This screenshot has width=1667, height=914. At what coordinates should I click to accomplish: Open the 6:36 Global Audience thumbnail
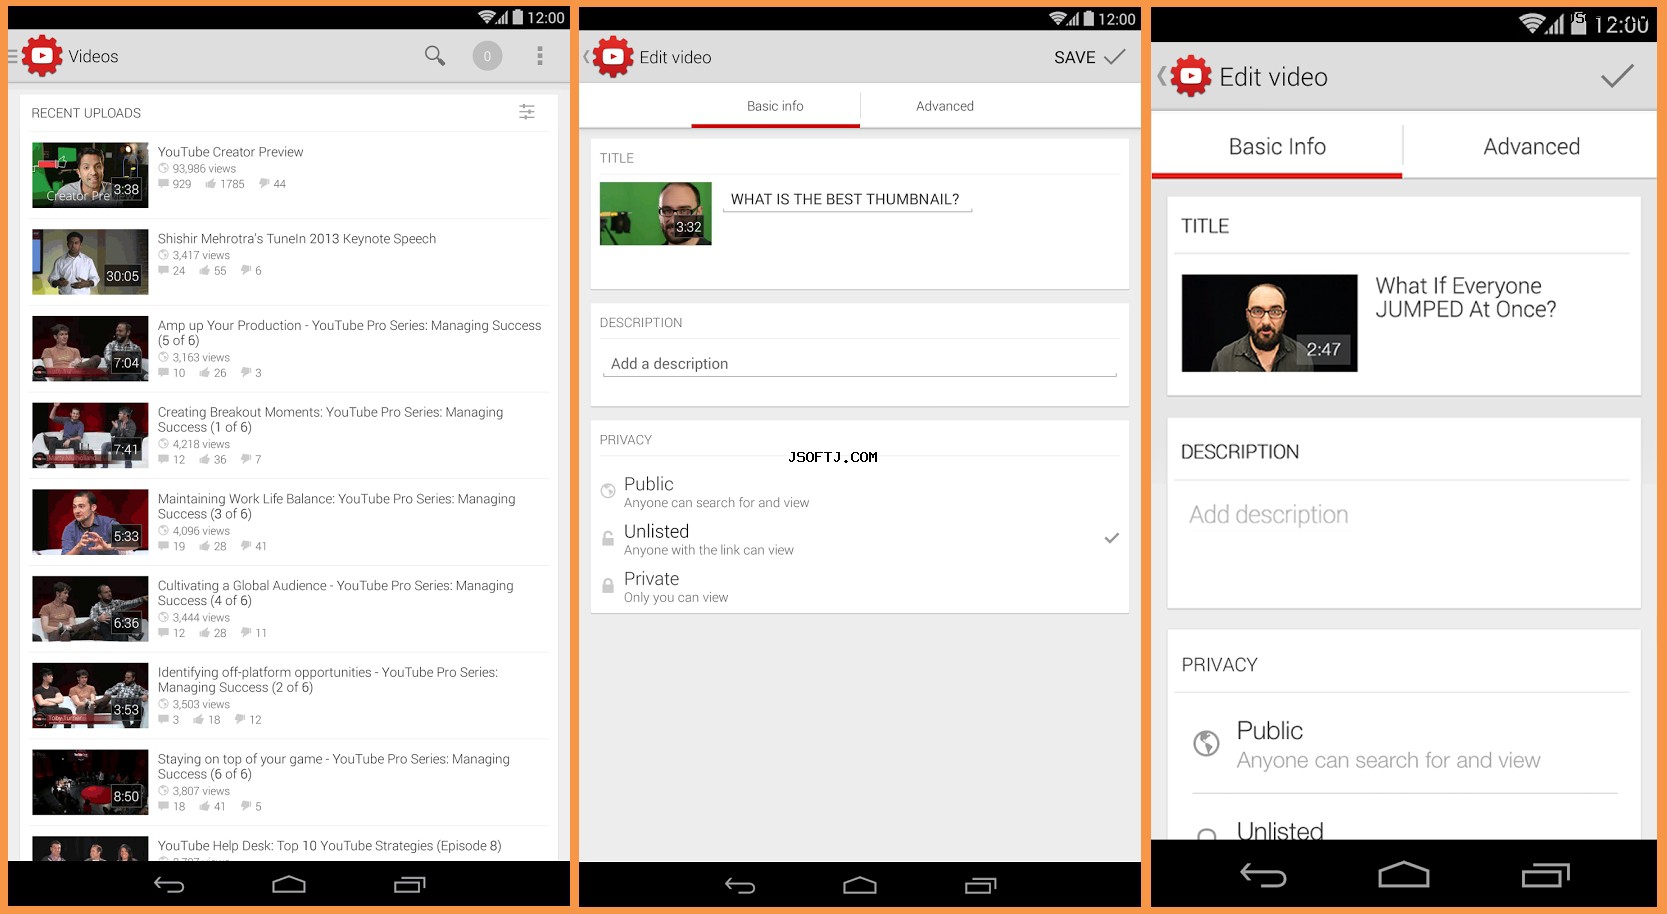[x=90, y=609]
